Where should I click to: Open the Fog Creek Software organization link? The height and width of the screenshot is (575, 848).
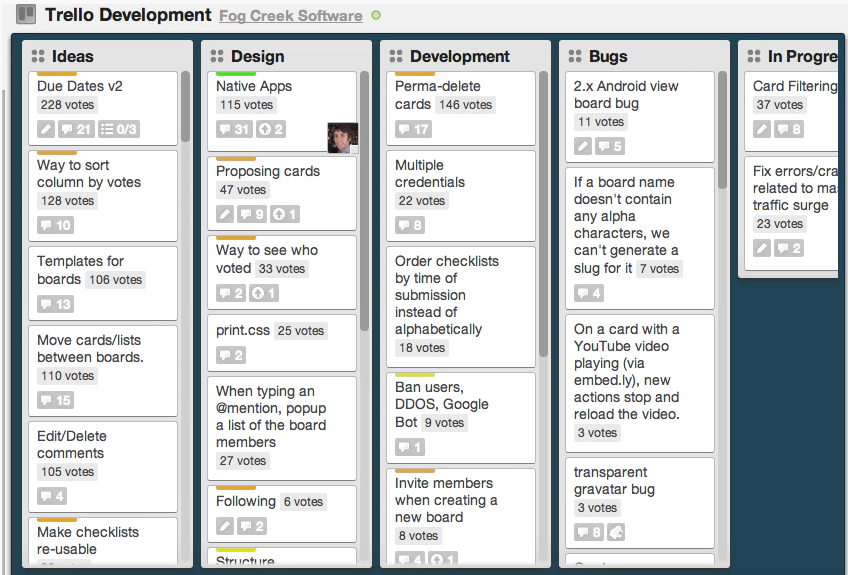290,16
